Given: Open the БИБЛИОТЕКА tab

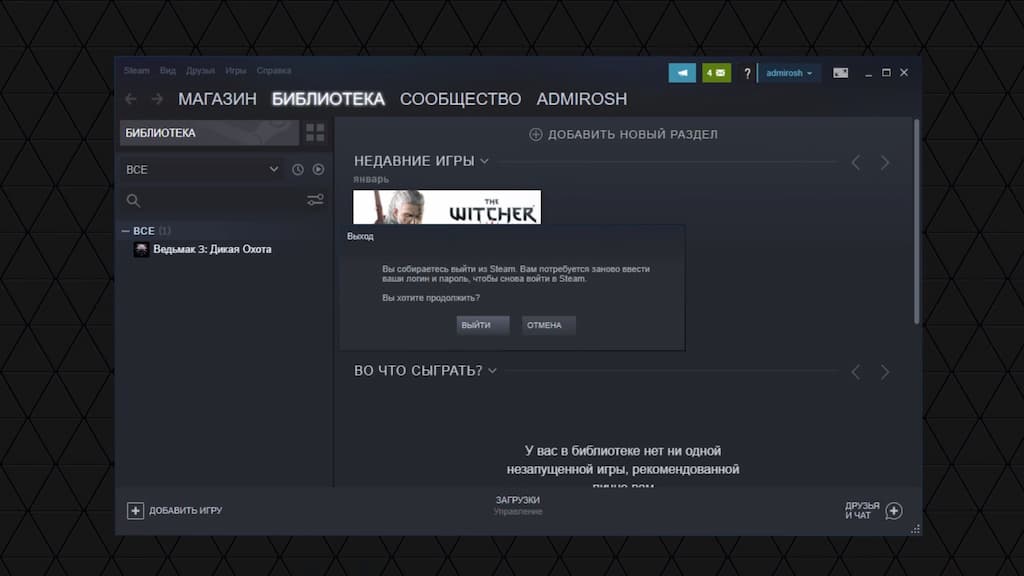Looking at the screenshot, I should pyautogui.click(x=328, y=99).
